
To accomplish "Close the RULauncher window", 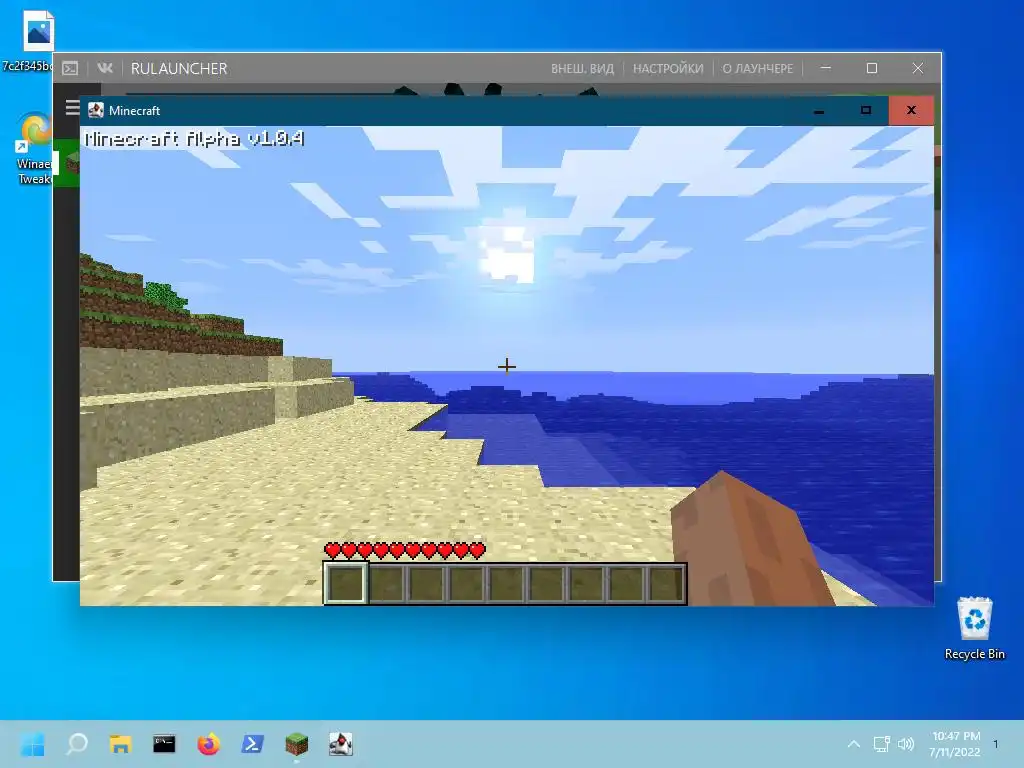I will tap(918, 68).
